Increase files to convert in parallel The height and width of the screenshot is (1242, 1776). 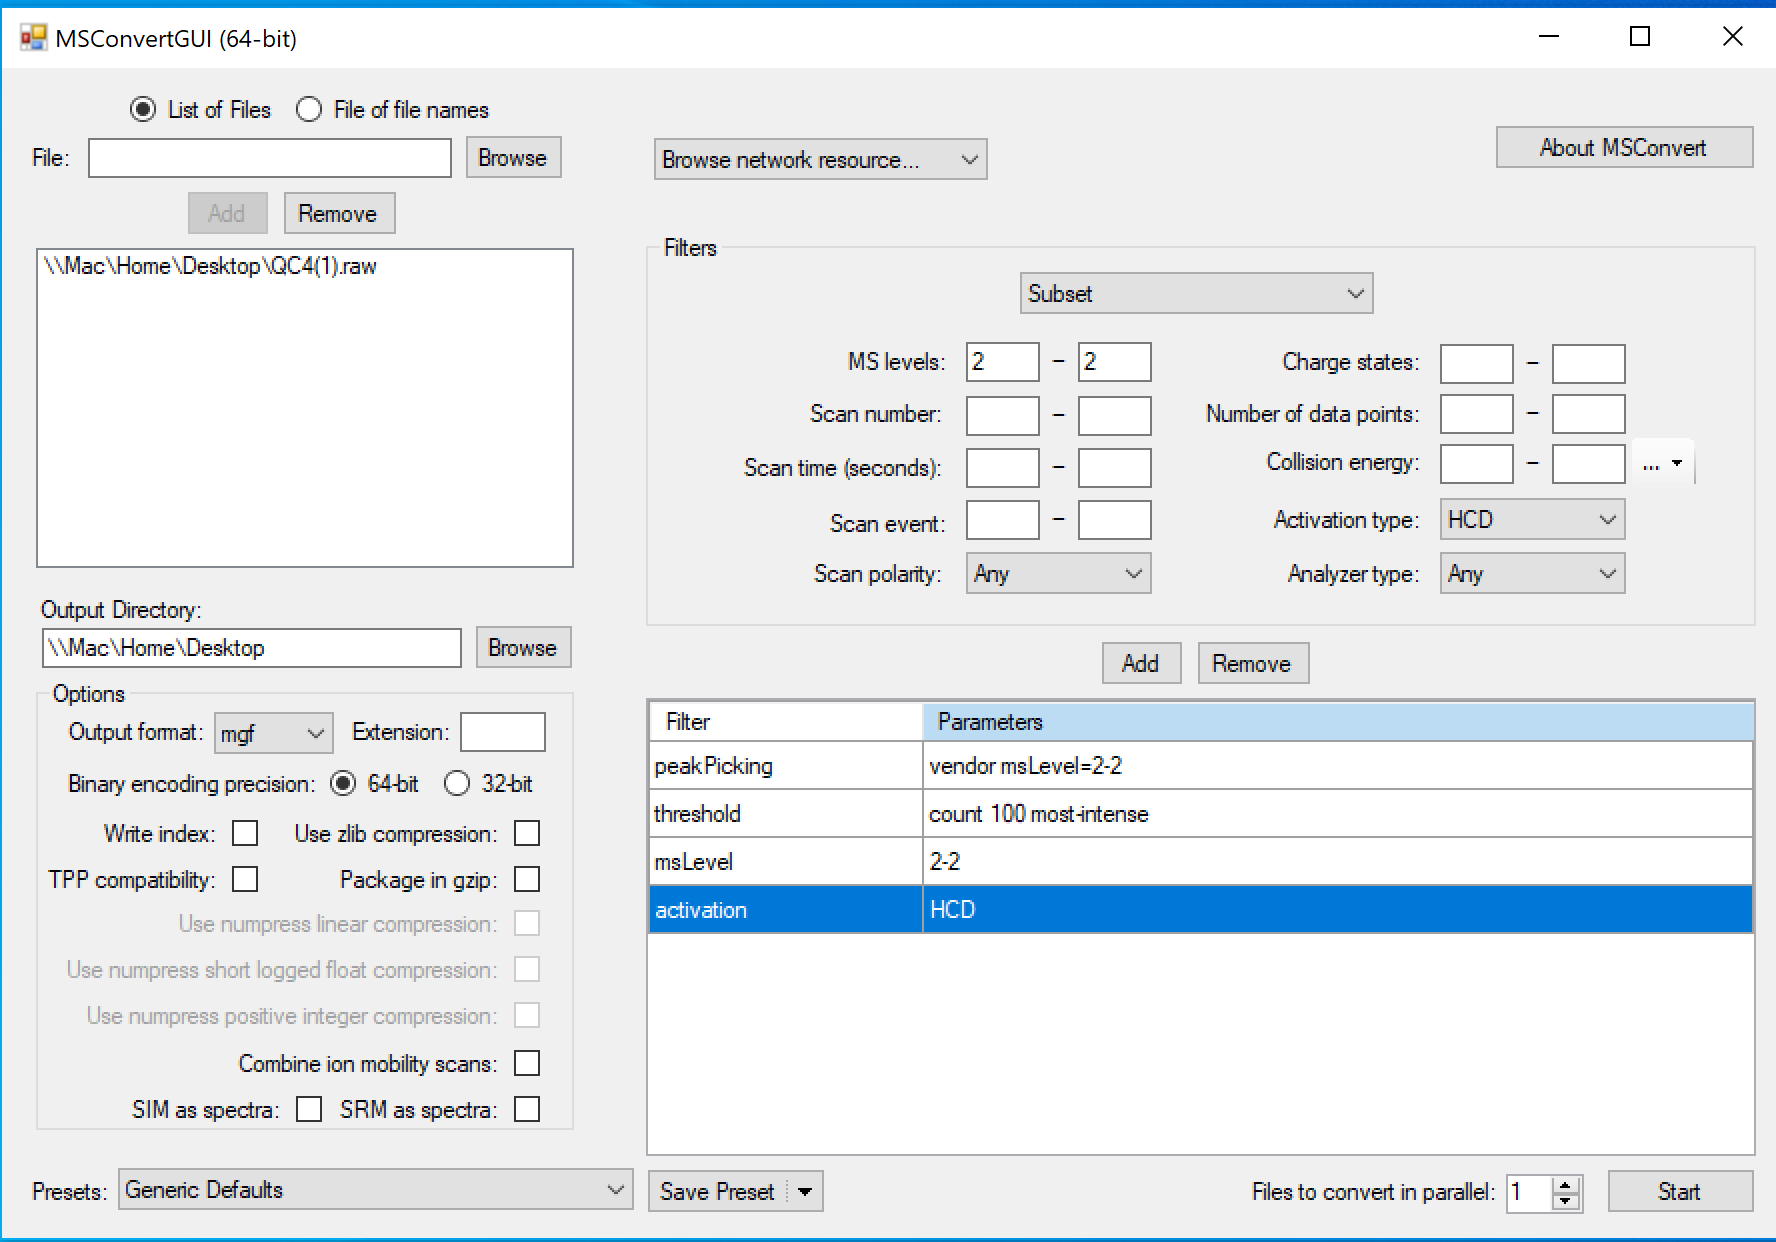tap(1567, 1183)
